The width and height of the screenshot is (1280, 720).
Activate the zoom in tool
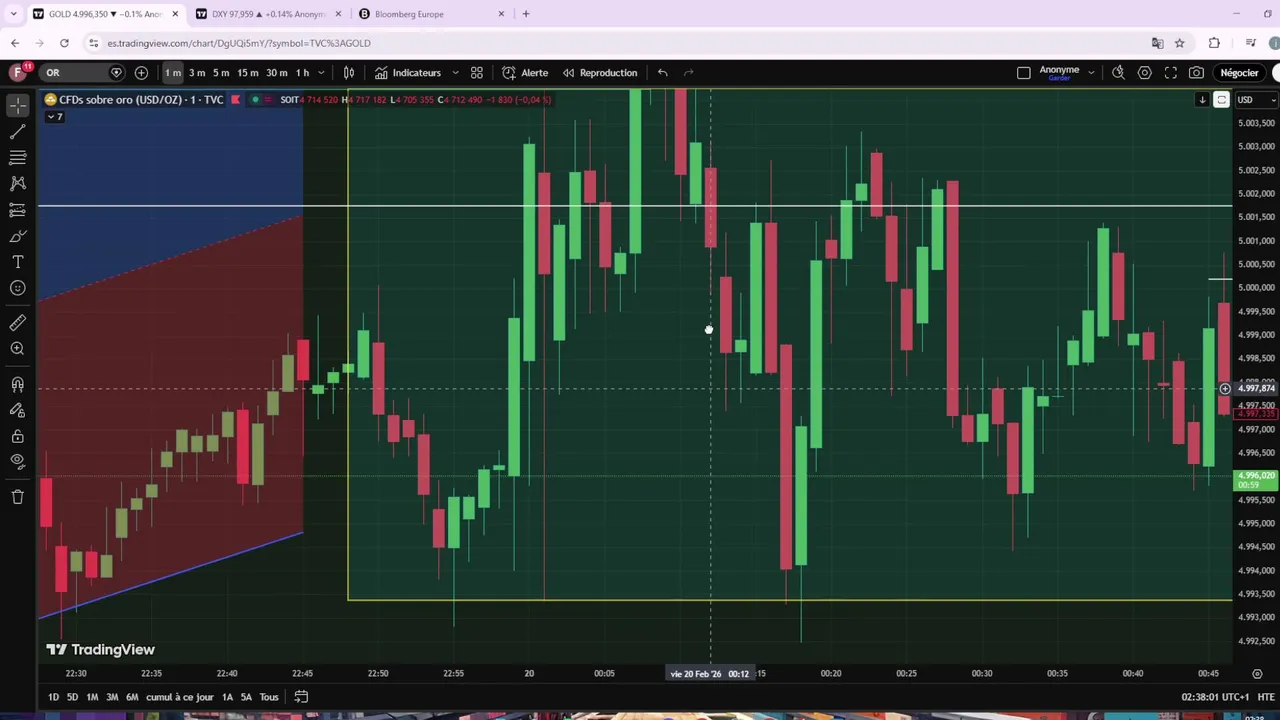point(17,348)
